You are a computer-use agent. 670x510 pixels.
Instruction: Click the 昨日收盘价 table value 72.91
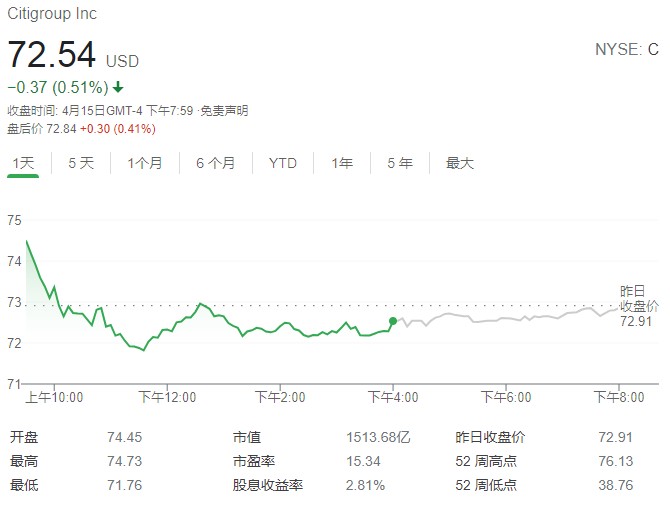coord(615,437)
